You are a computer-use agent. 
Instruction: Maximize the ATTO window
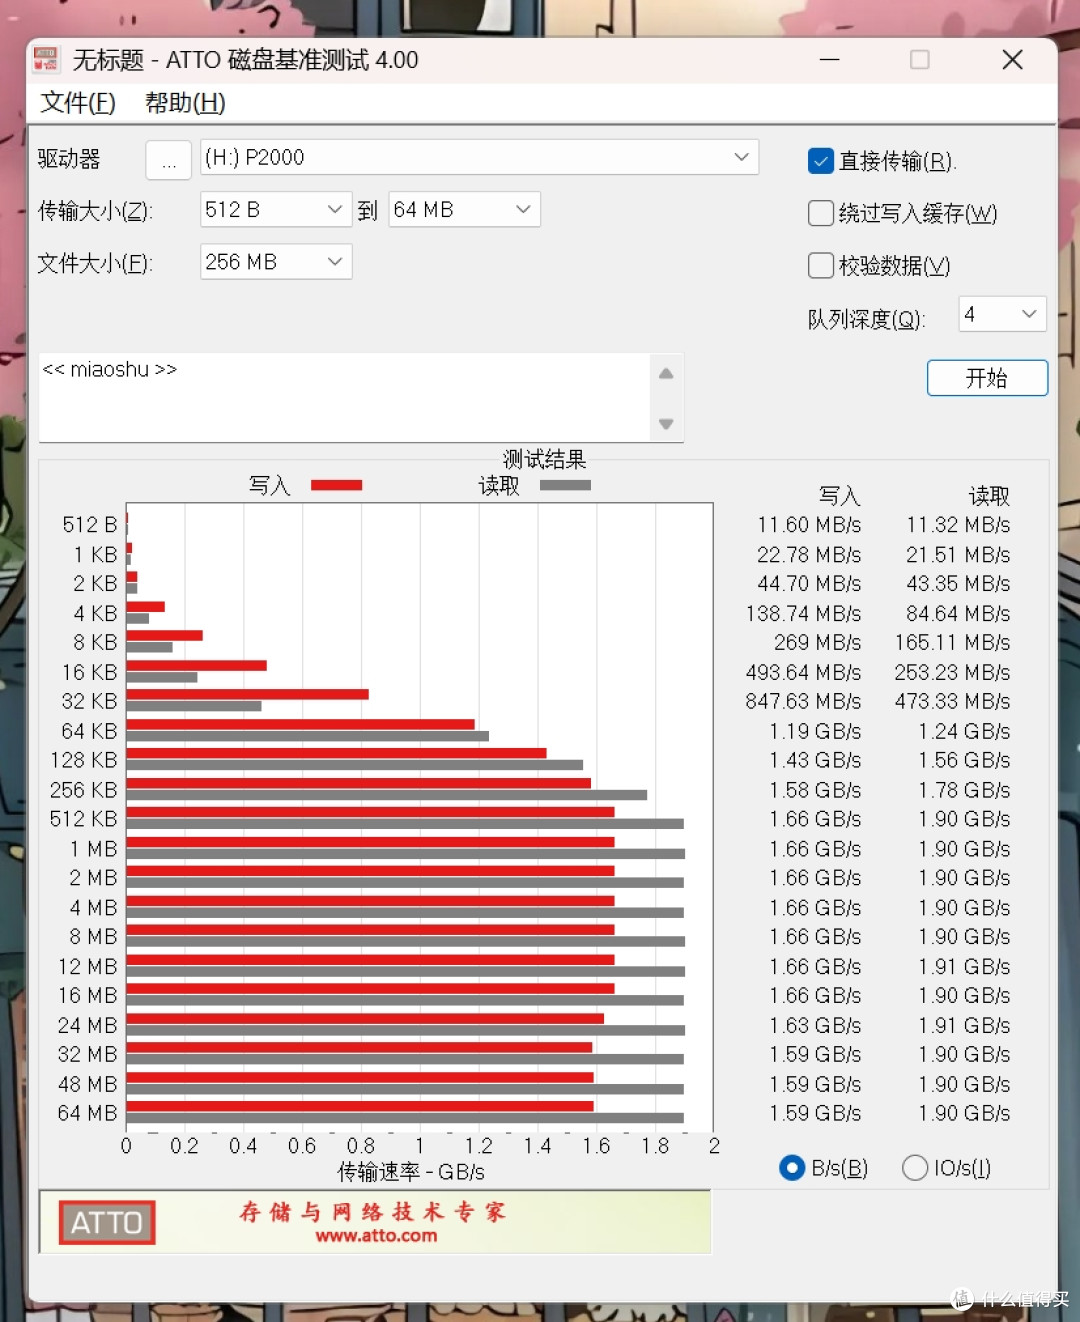pos(920,60)
